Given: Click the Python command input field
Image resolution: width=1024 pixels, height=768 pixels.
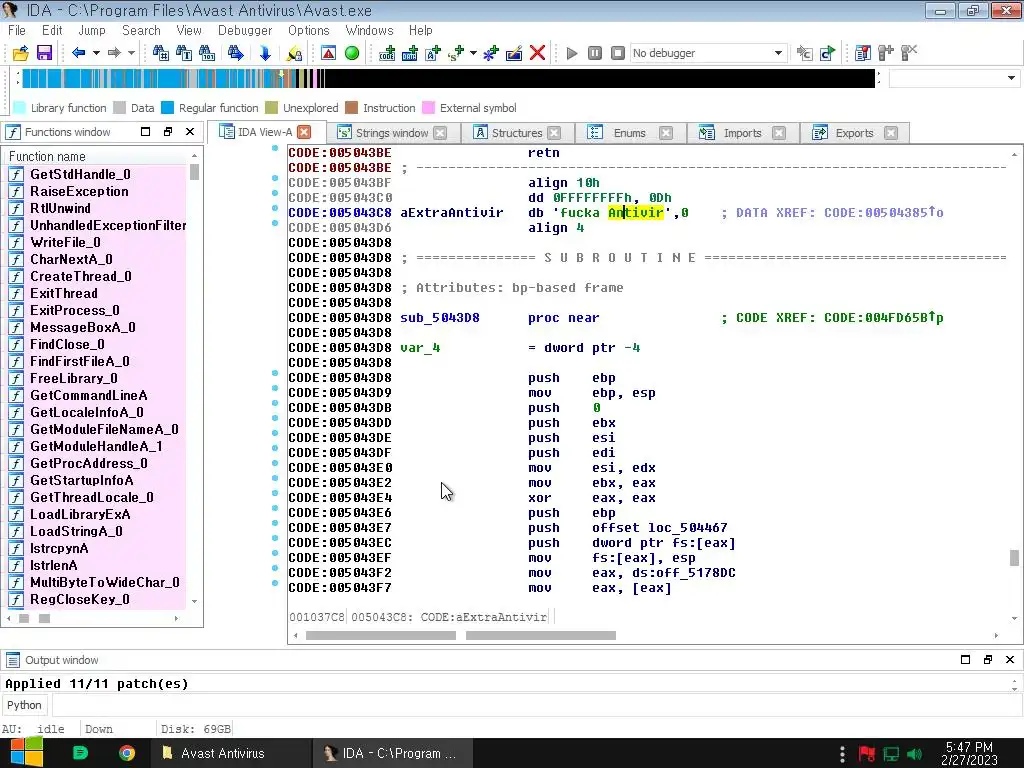Looking at the screenshot, I should click(536, 705).
